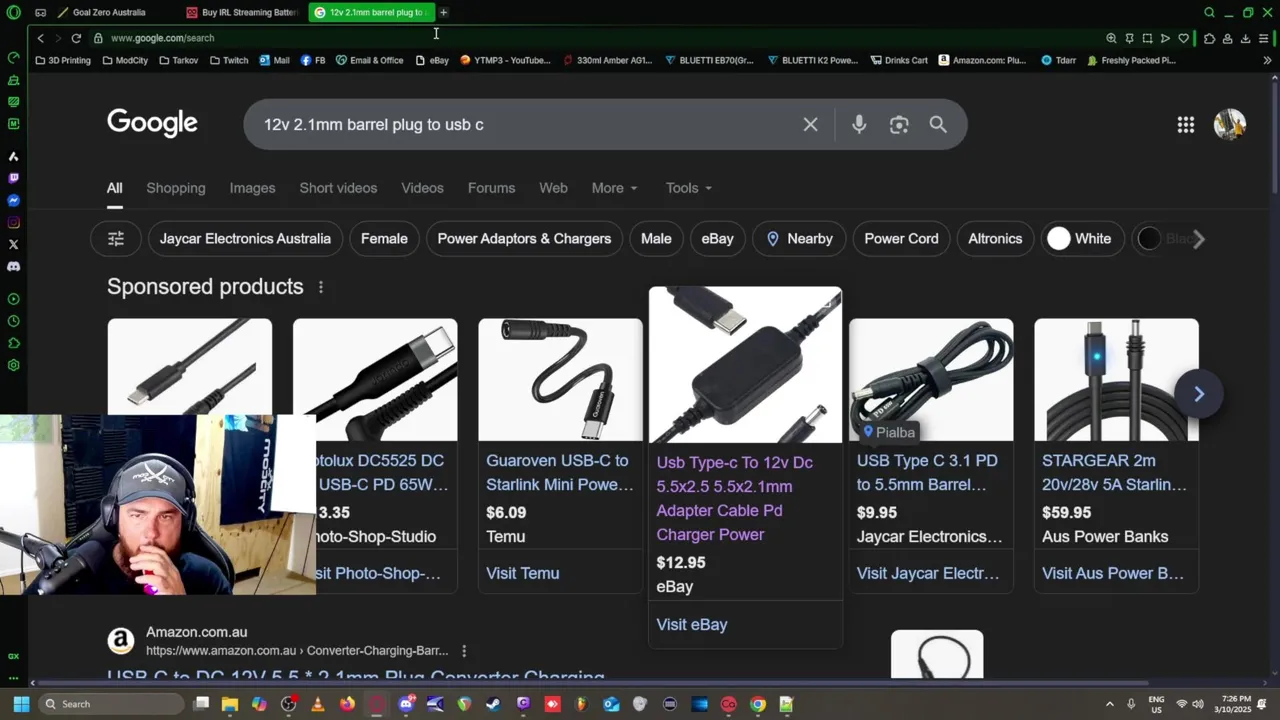Open the search filter settings chip icon

coord(116,239)
